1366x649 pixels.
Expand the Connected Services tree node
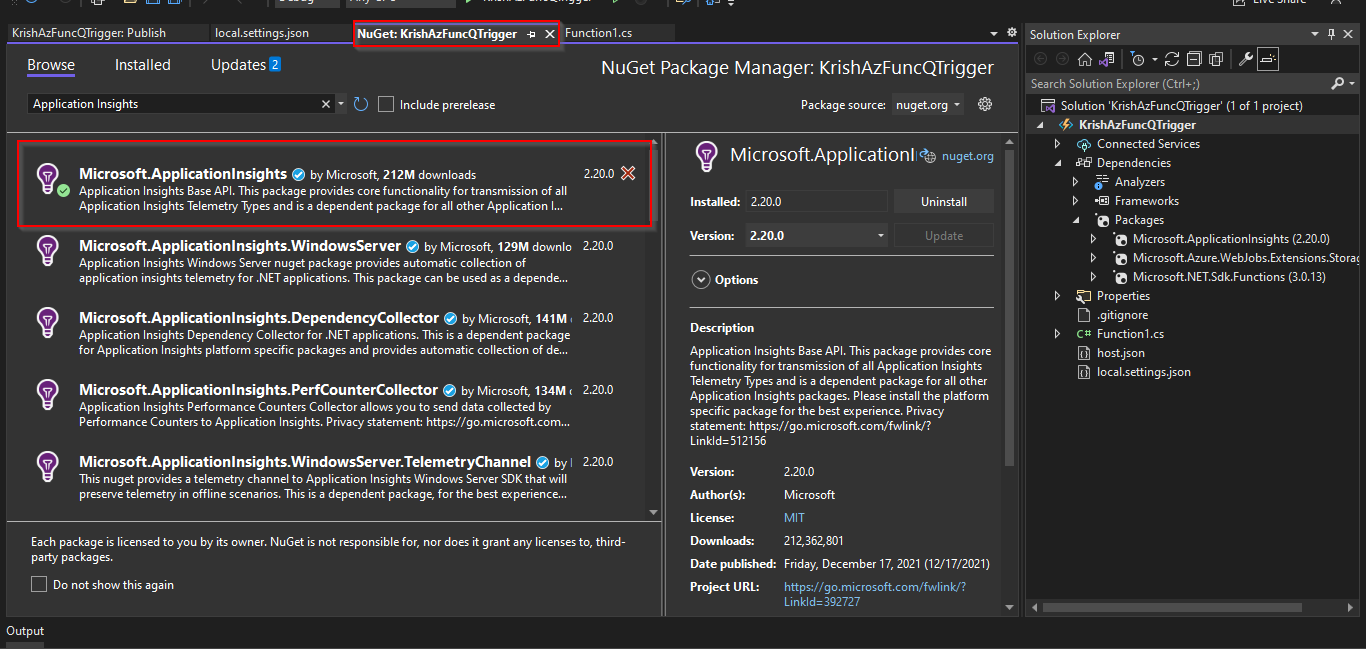tap(1059, 144)
